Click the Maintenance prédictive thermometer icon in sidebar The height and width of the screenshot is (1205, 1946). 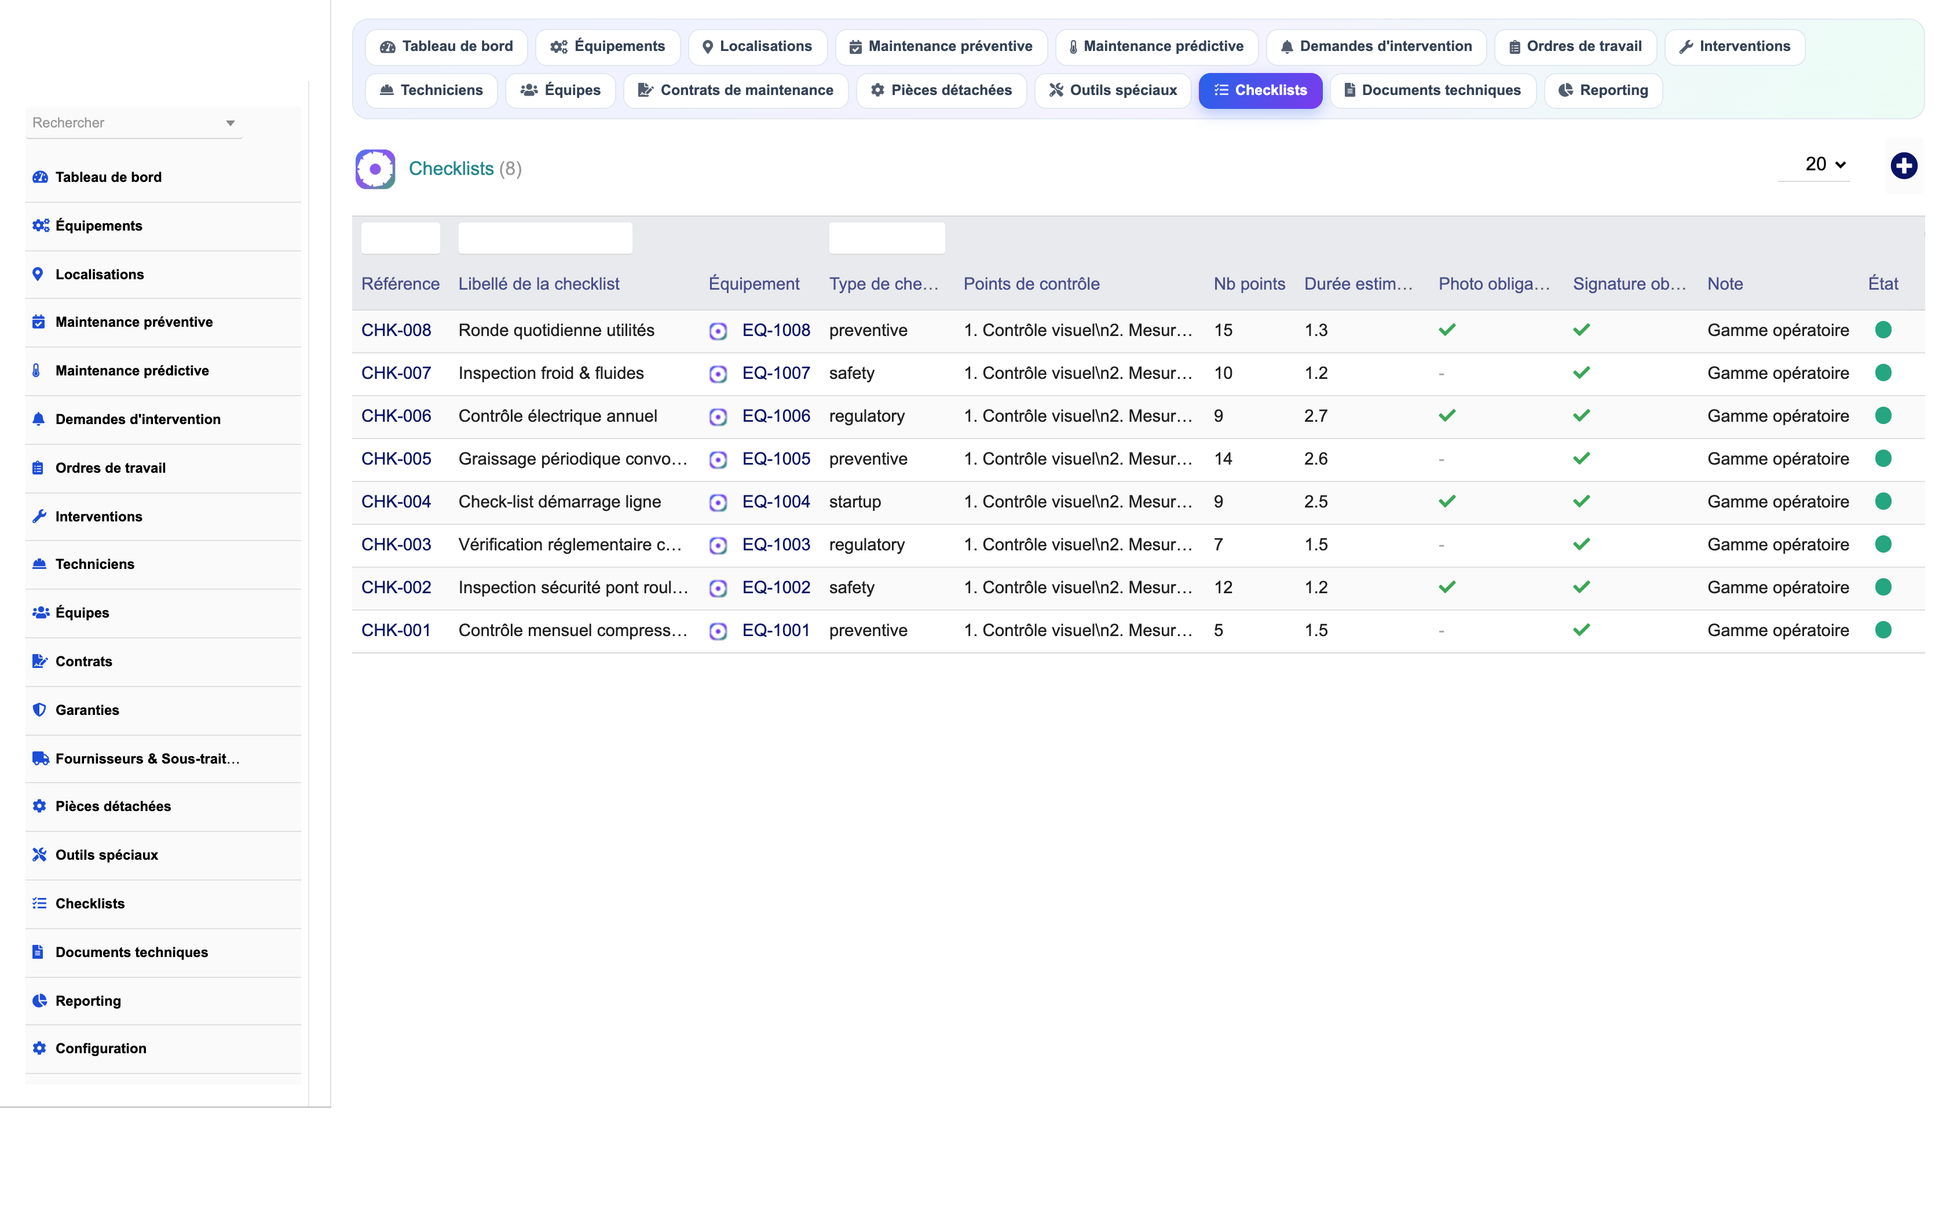click(37, 371)
